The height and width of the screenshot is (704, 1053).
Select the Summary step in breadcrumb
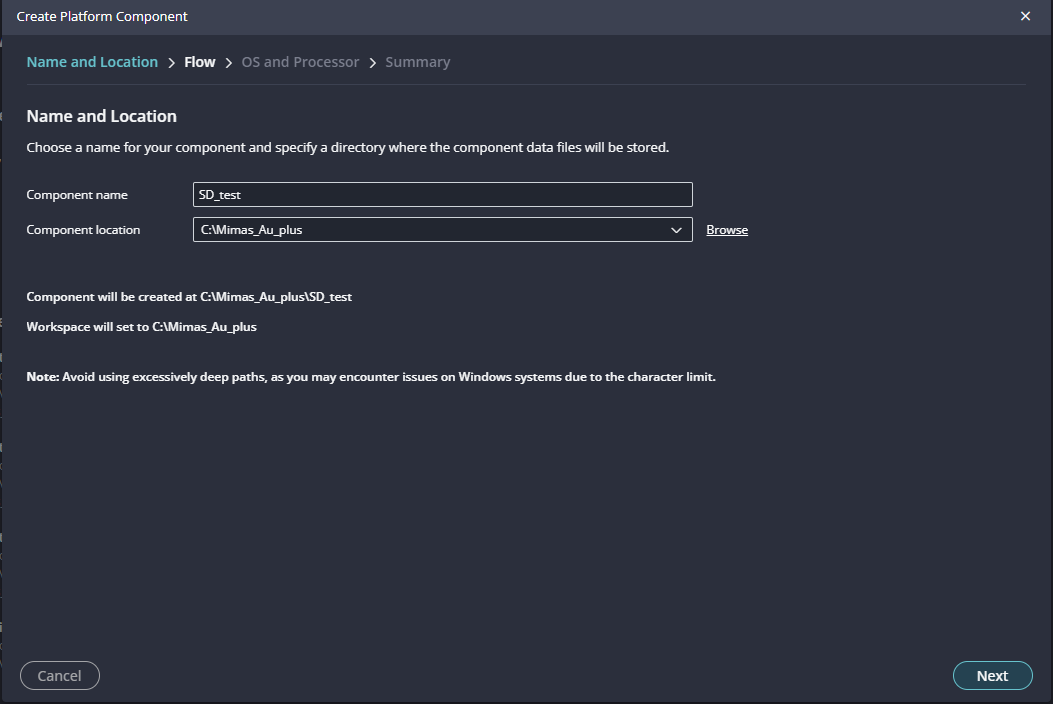(x=417, y=62)
